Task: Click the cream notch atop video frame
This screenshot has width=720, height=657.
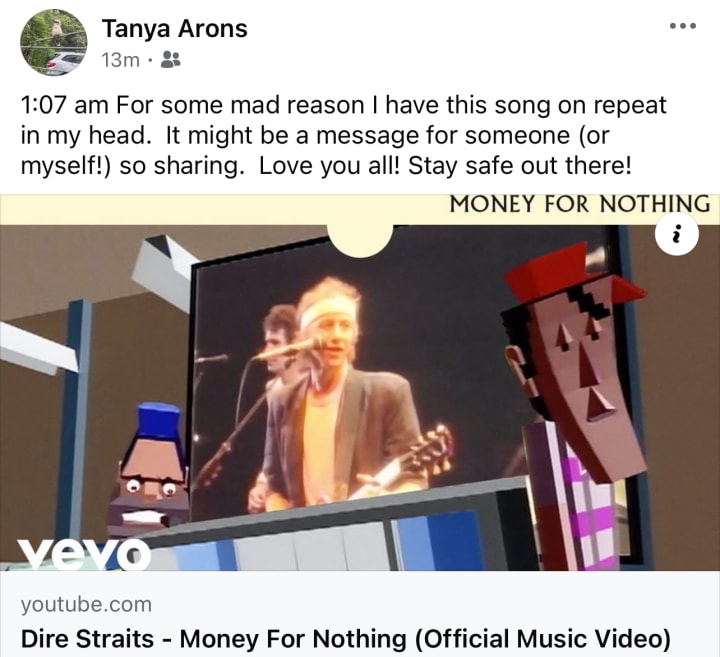Action: pyautogui.click(x=360, y=240)
